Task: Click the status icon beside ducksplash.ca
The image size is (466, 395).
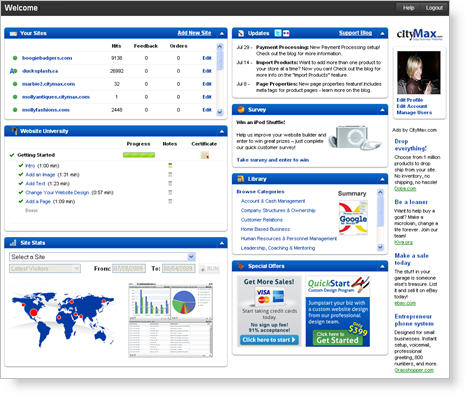Action: (x=13, y=71)
